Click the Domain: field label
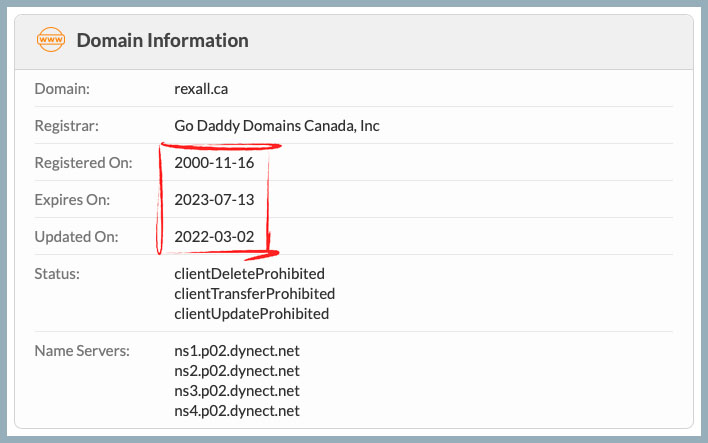 62,89
